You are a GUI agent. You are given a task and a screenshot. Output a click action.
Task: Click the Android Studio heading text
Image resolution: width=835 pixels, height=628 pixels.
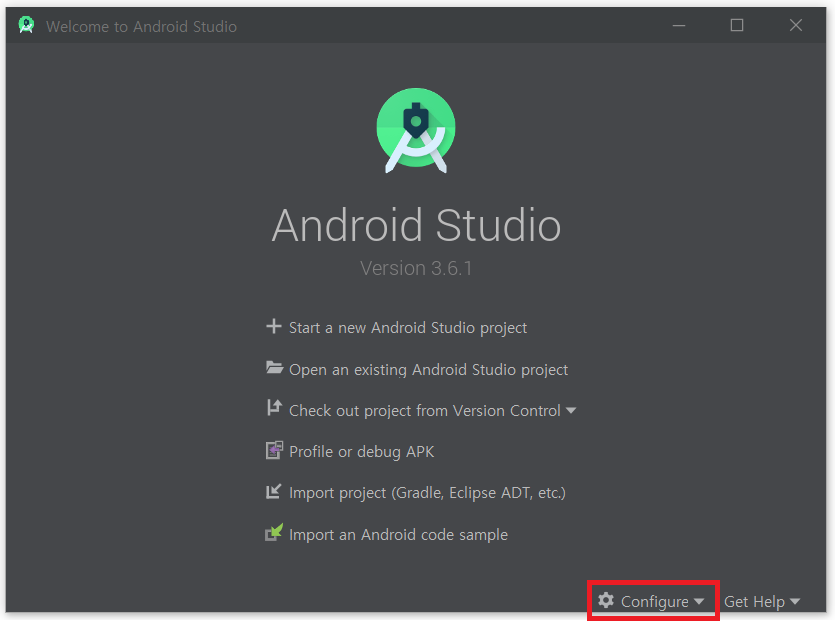click(x=416, y=225)
